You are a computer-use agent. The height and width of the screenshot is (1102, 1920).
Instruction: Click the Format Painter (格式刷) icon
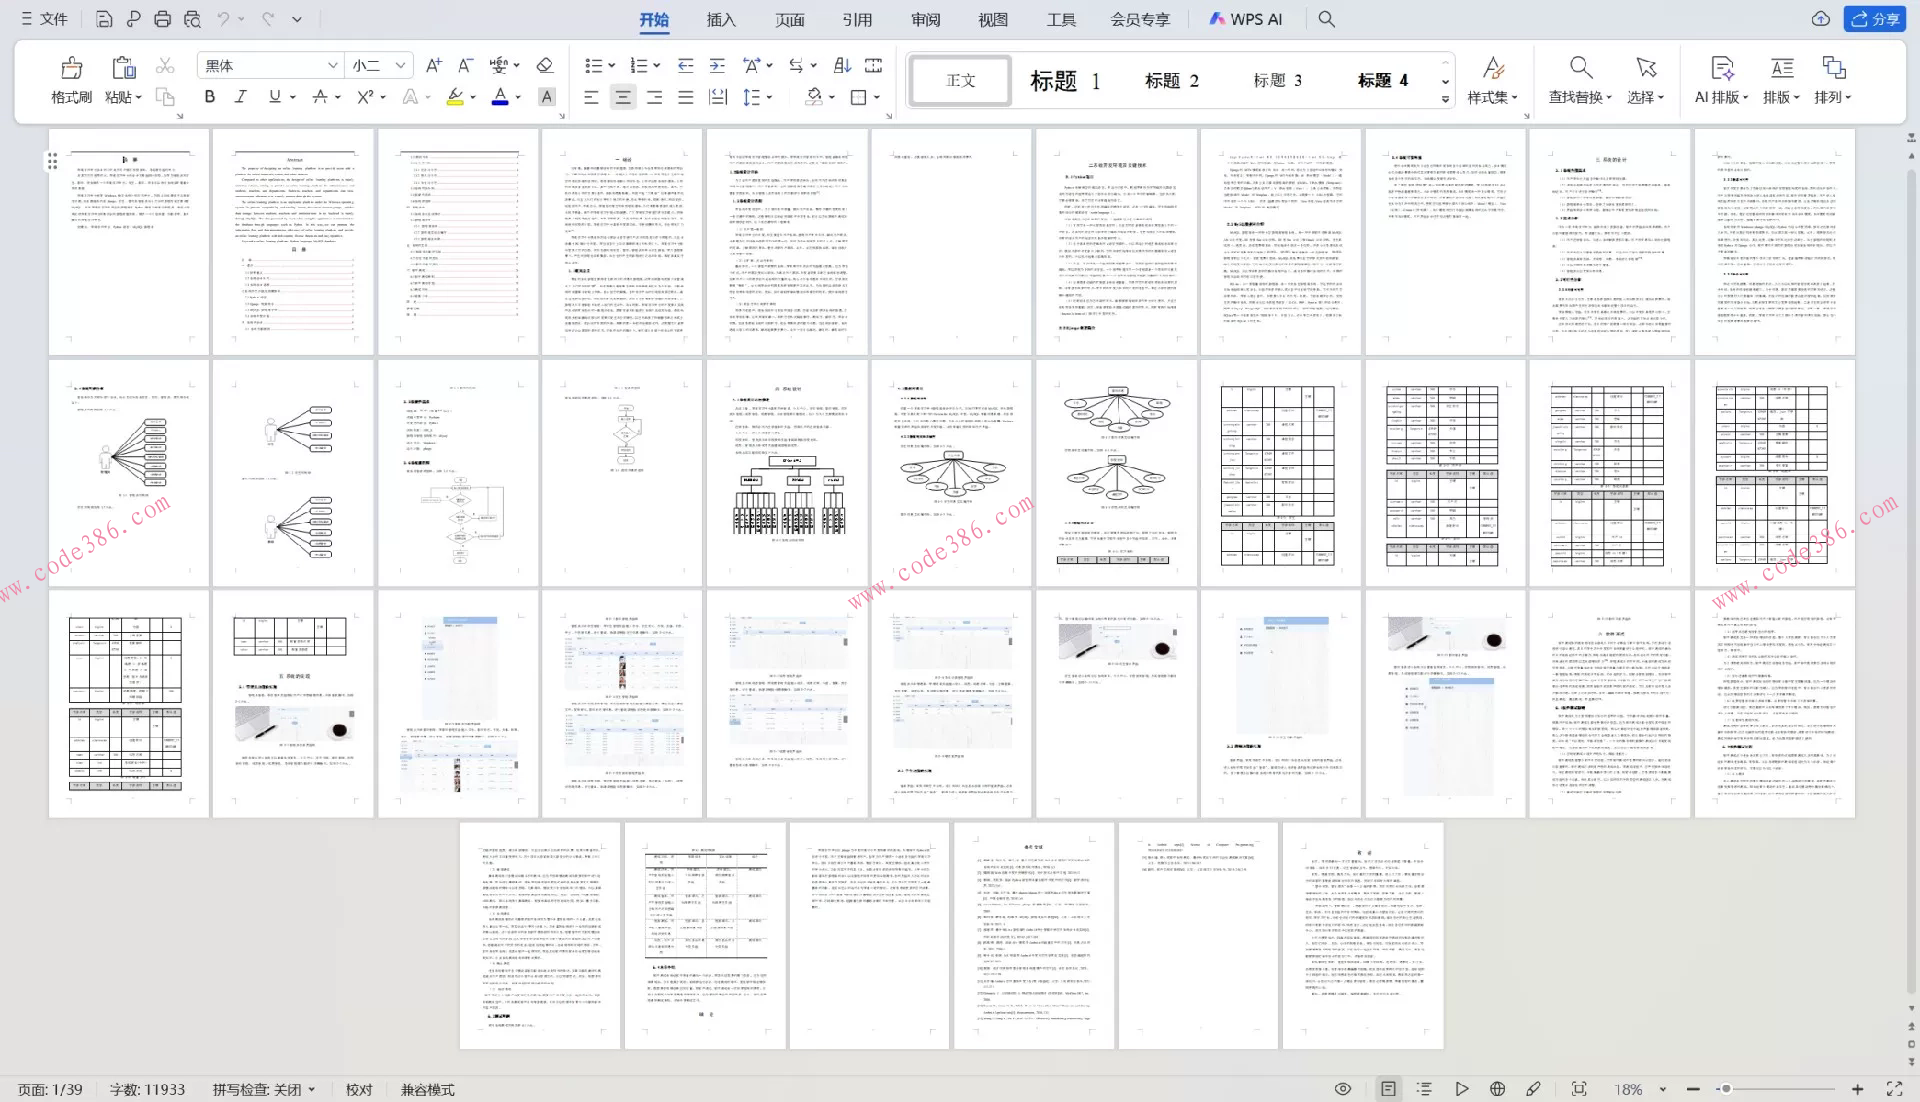click(x=71, y=68)
